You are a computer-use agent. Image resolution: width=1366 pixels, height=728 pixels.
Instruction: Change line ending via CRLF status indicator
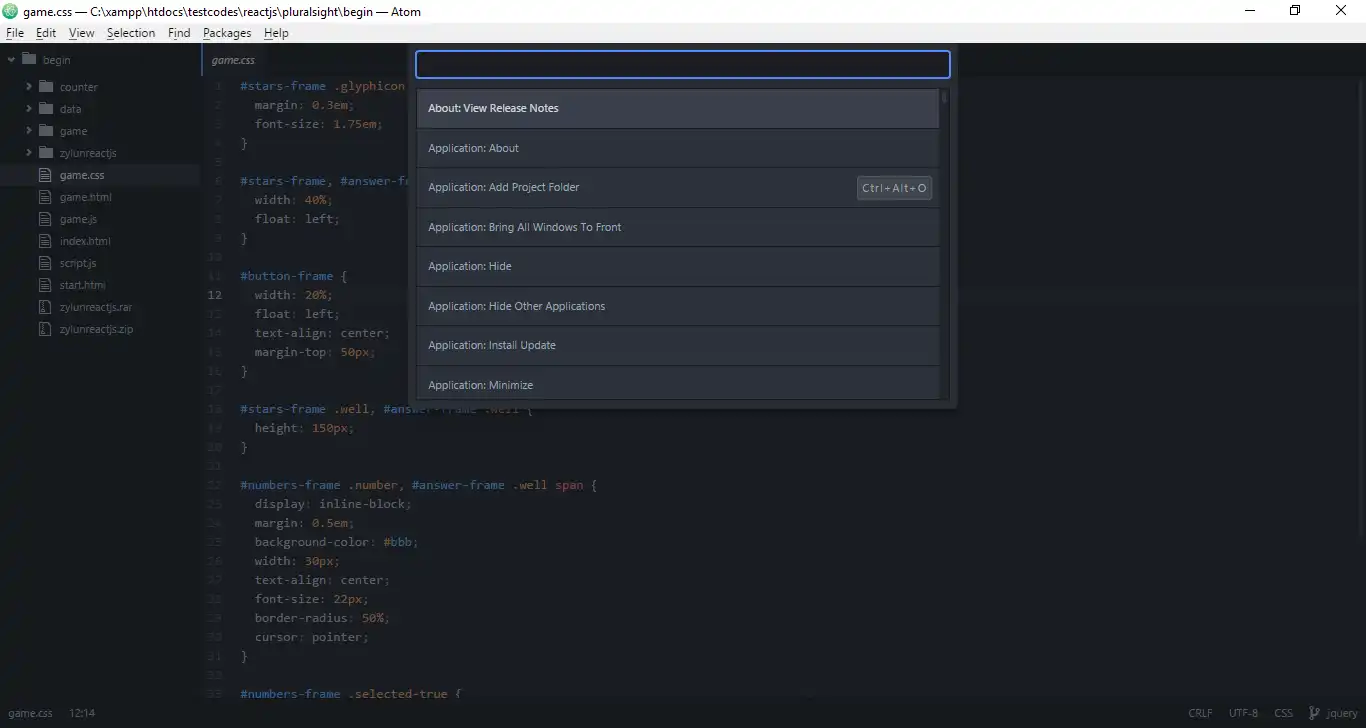click(x=1200, y=712)
